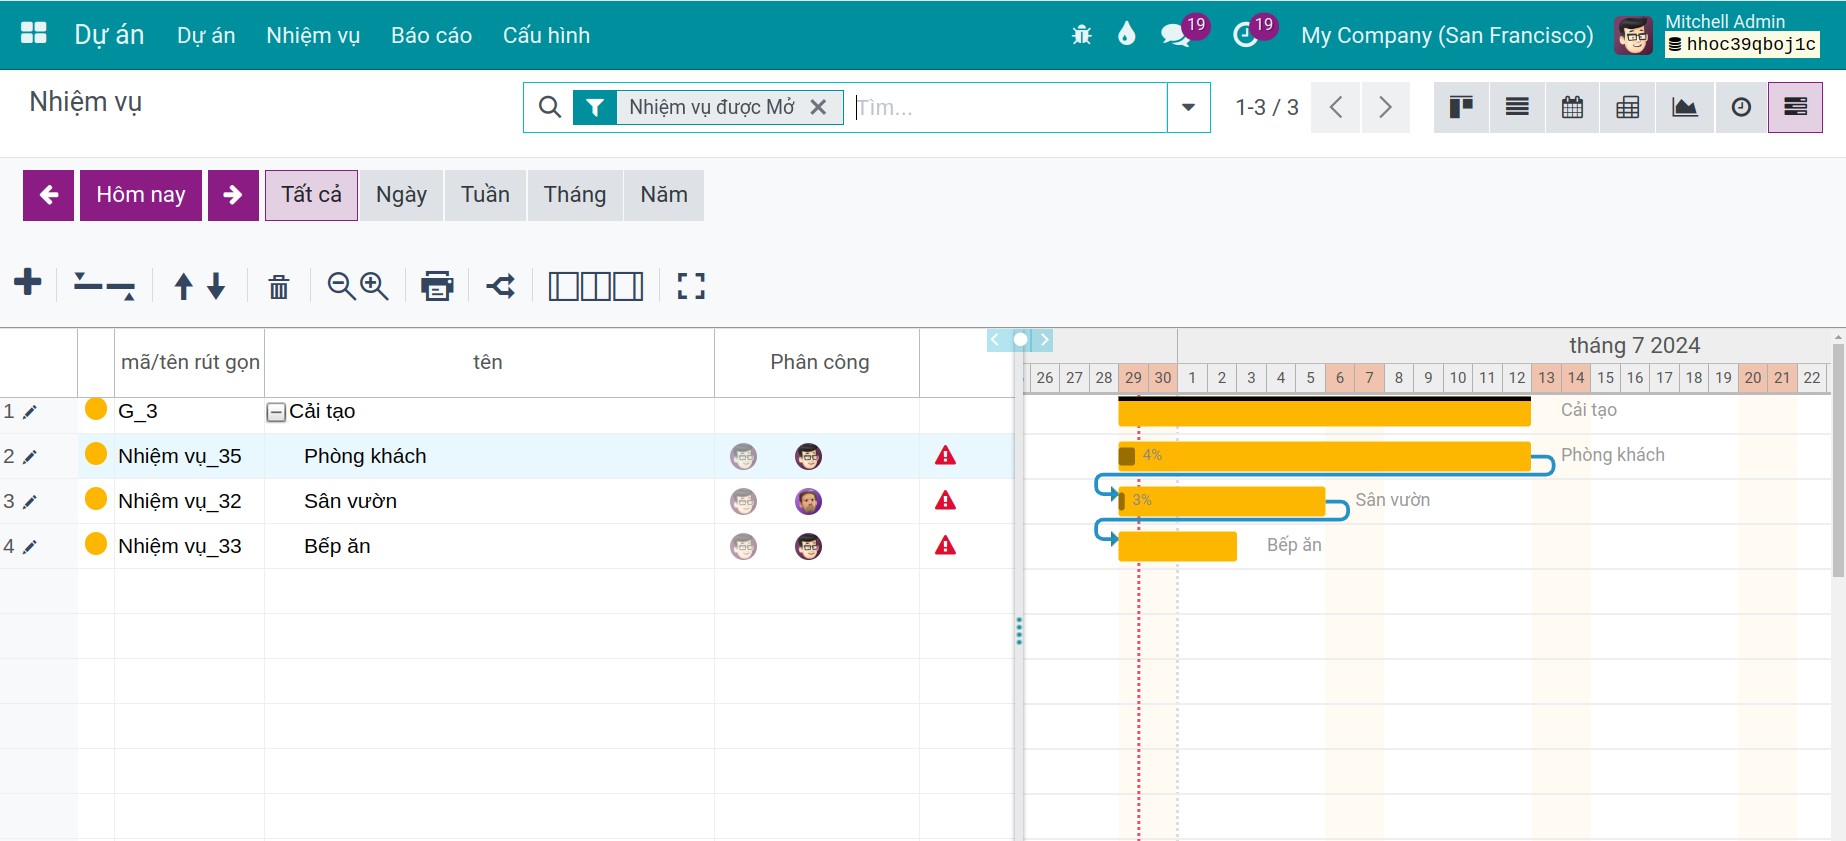Open the Dự án menu item
The width and height of the screenshot is (1846, 841).
pos(206,35)
